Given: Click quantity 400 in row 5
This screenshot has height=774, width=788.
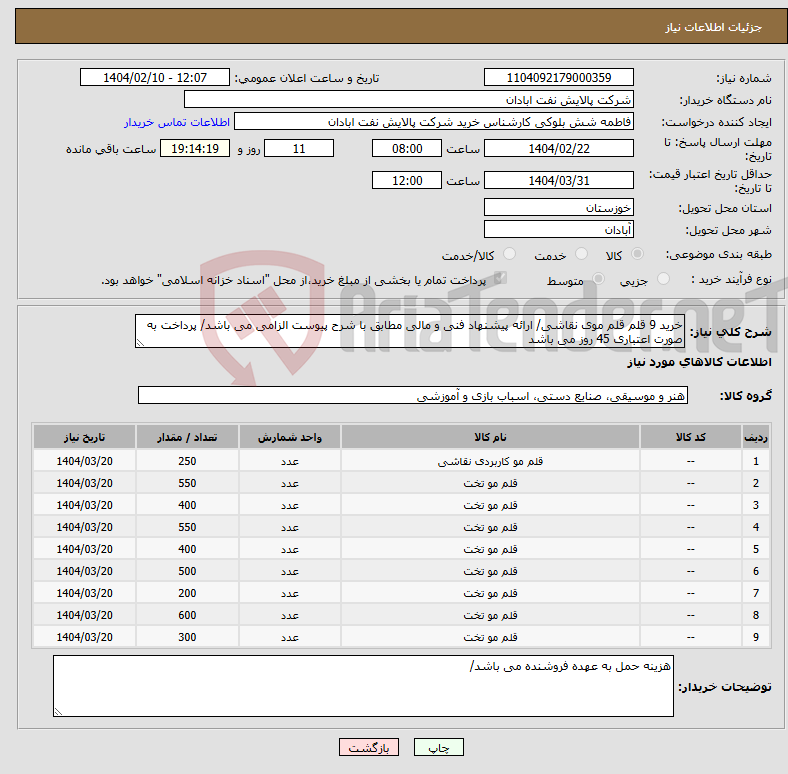Looking at the screenshot, I should [x=187, y=549].
